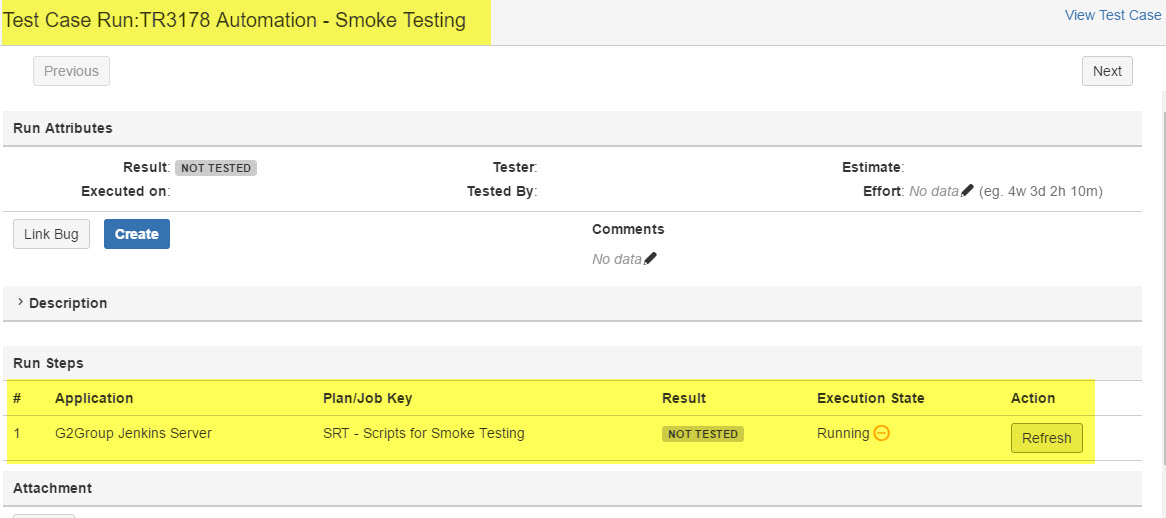Go to the Previous test case run
This screenshot has height=518, width=1166.
click(x=71, y=71)
